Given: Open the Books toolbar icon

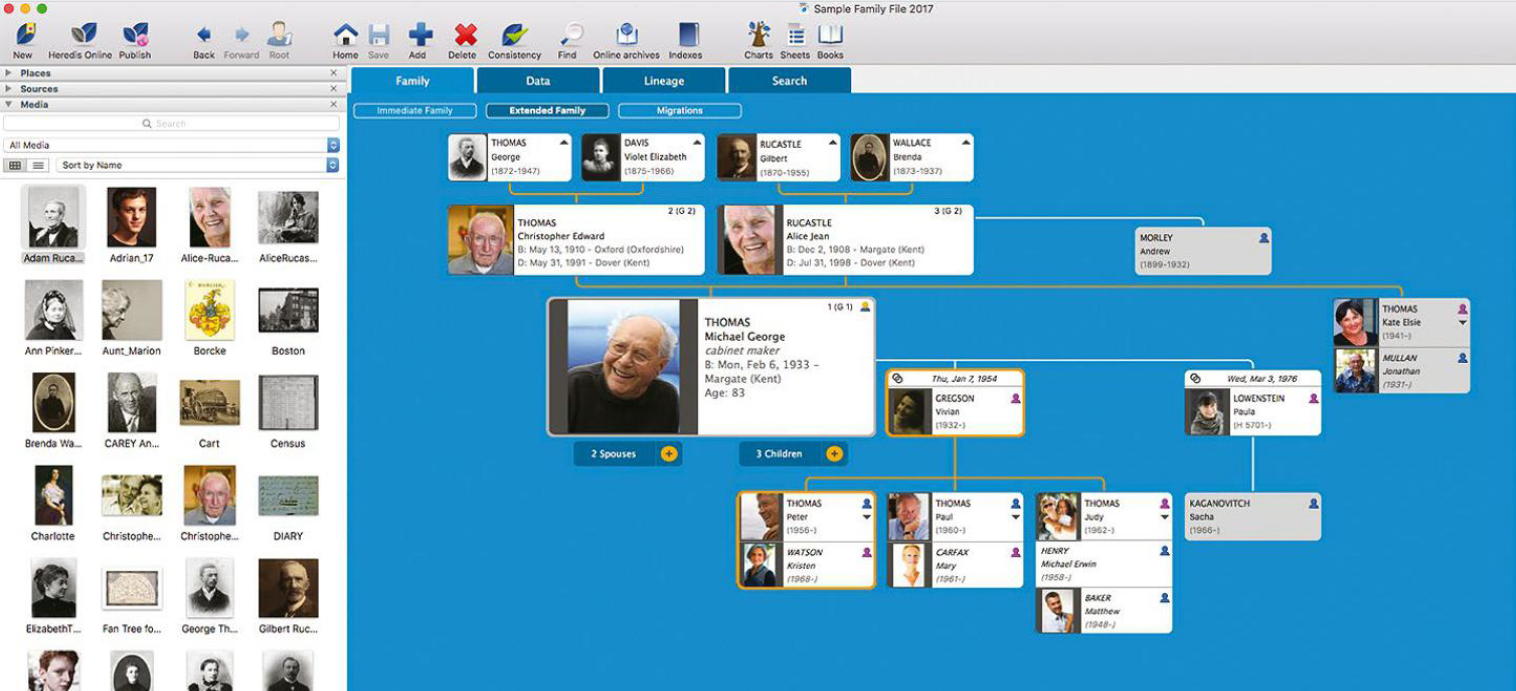Looking at the screenshot, I should coord(830,35).
